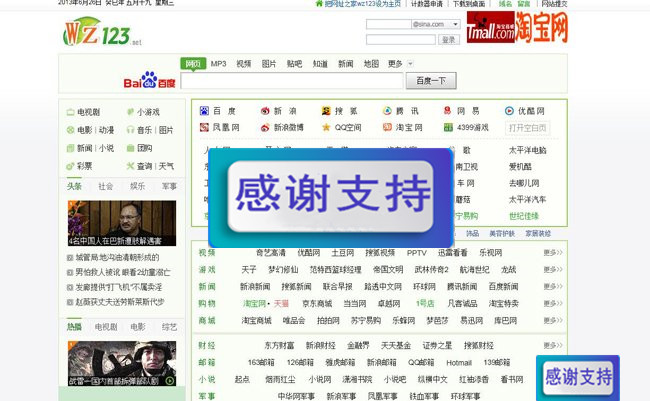Click the mail password input field
Viewport: 650px width, 401px height.
400,40
